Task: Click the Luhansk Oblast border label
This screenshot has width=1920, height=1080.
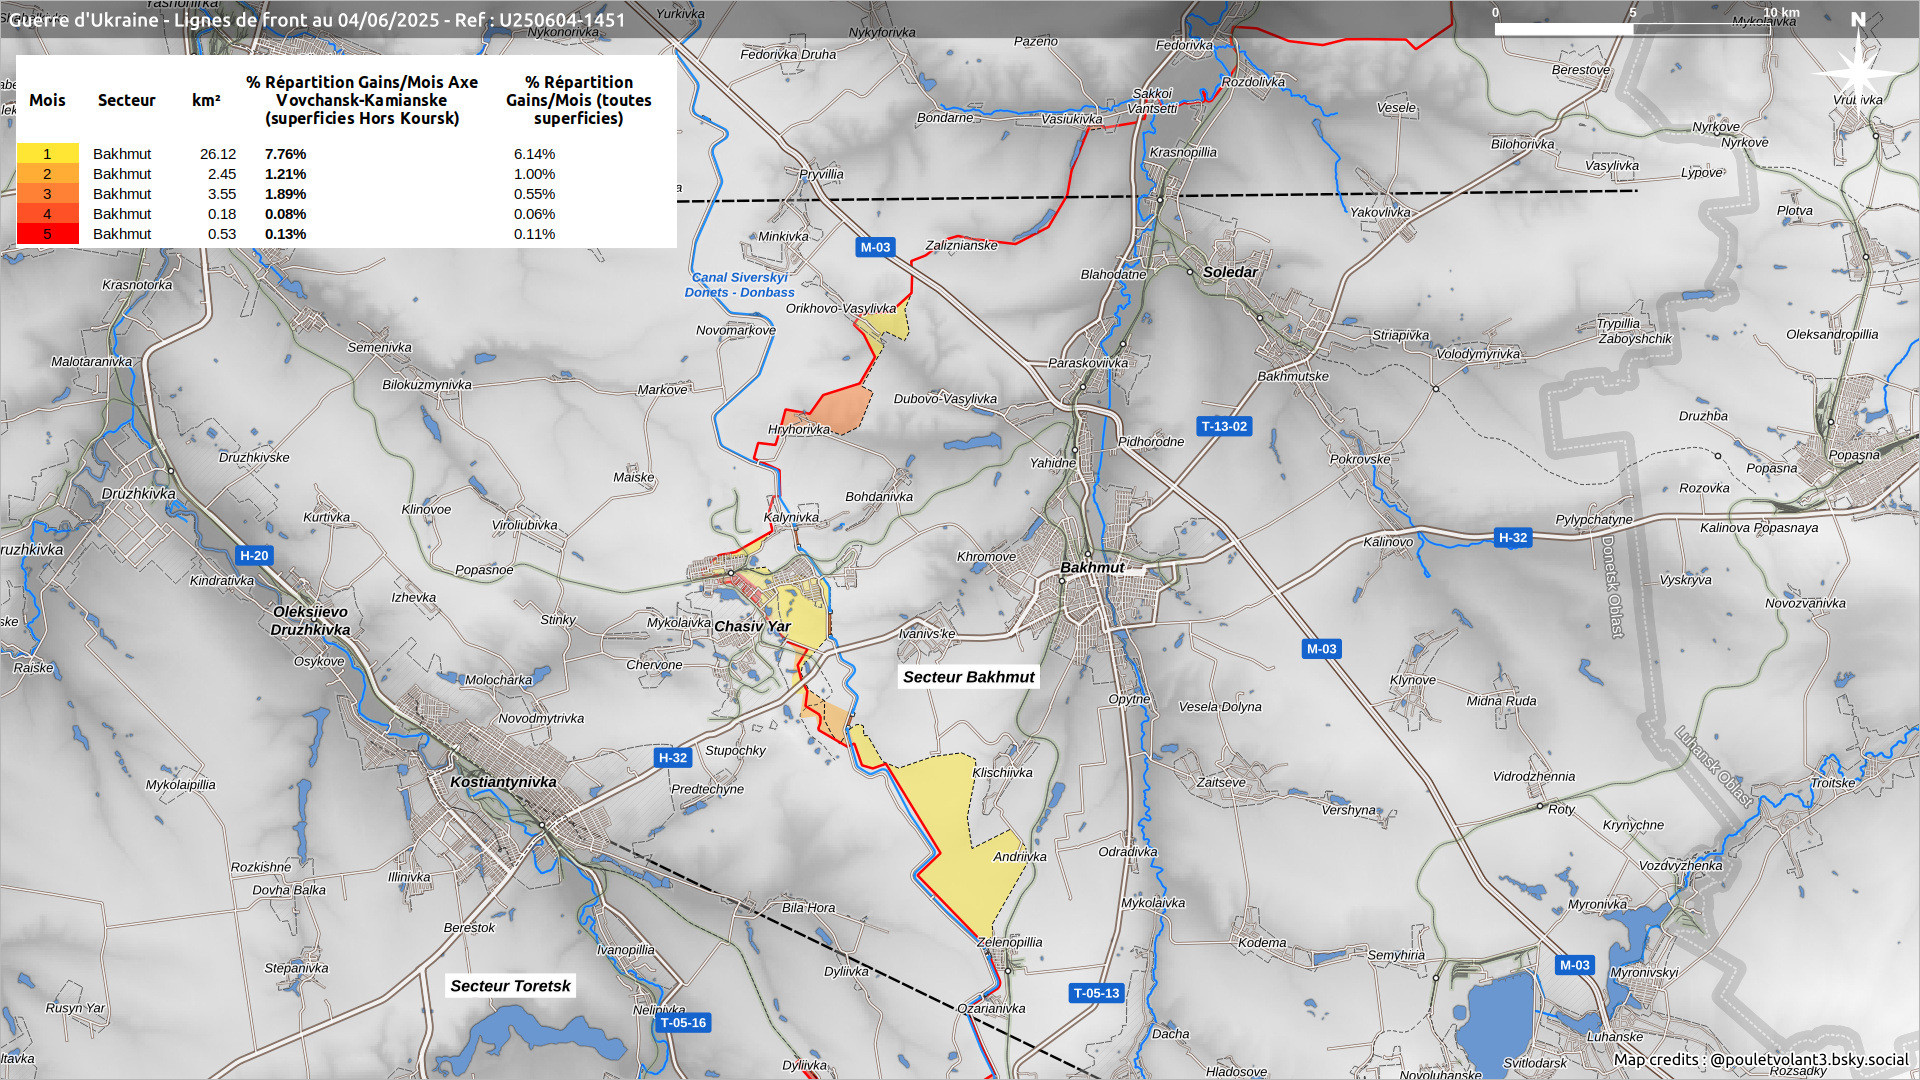Action: tap(1714, 766)
